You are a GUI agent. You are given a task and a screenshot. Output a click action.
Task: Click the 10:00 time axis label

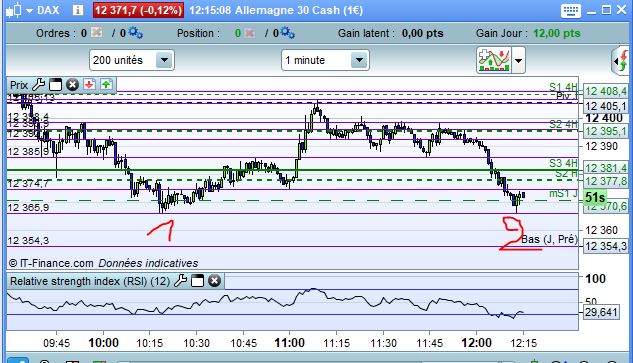point(103,343)
